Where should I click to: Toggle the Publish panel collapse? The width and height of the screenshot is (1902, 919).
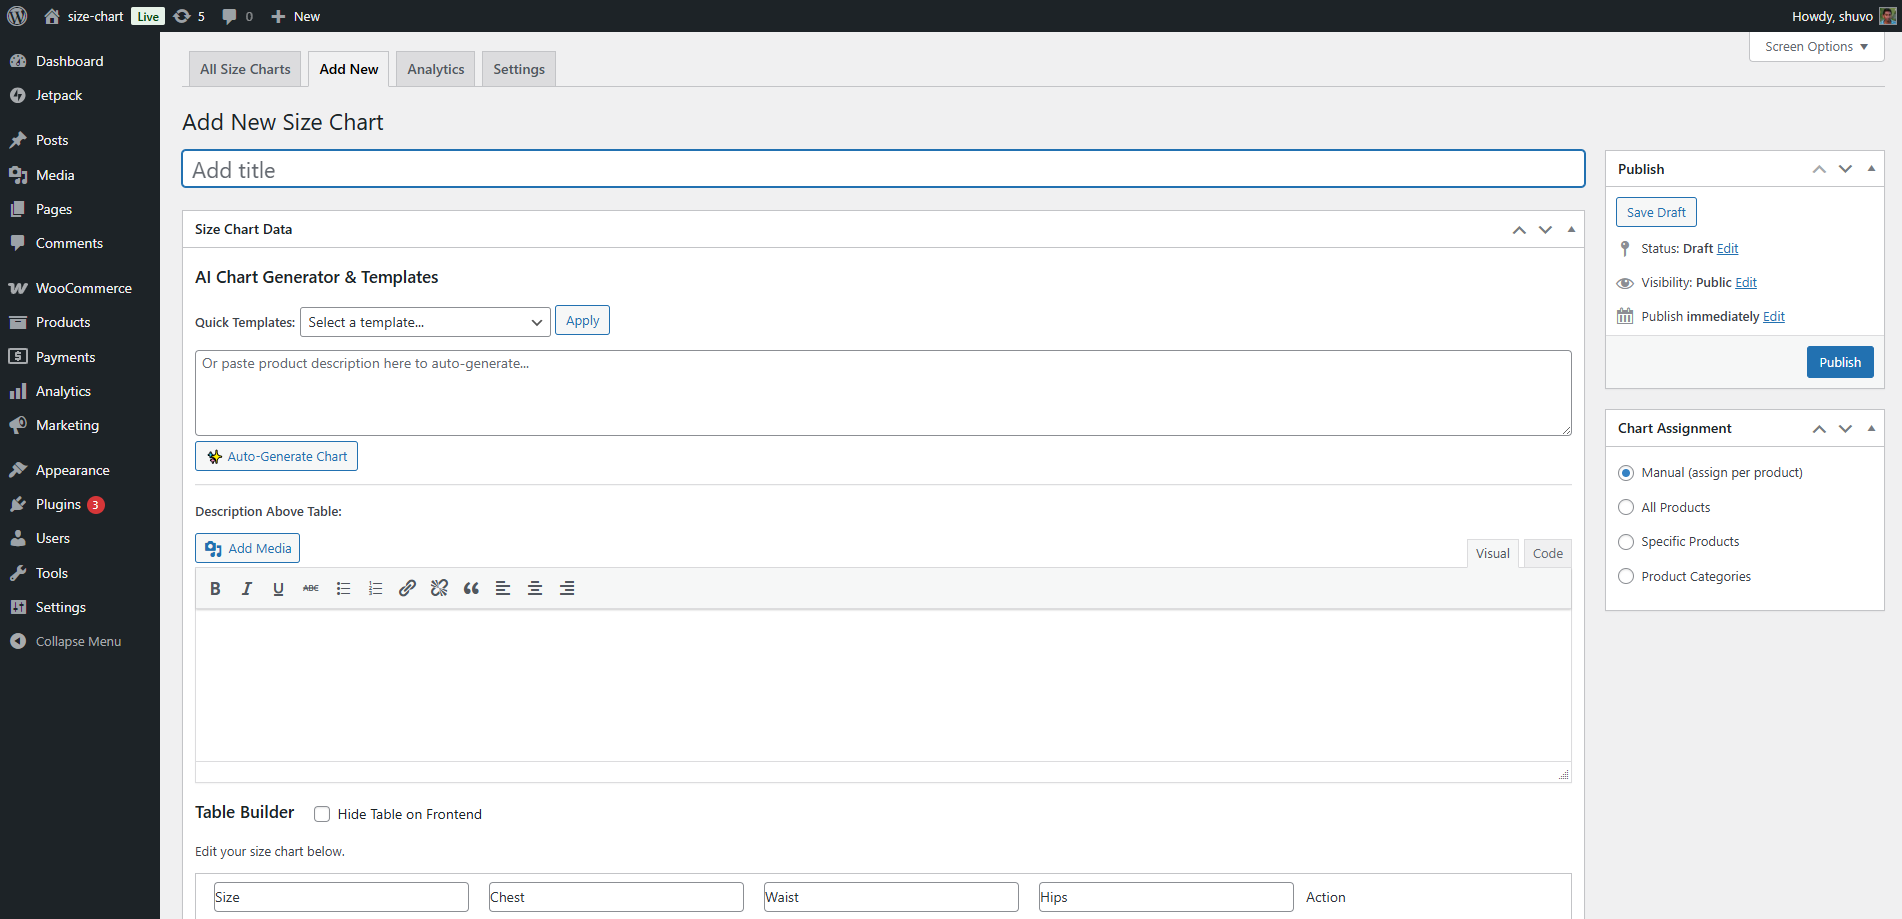point(1871,168)
